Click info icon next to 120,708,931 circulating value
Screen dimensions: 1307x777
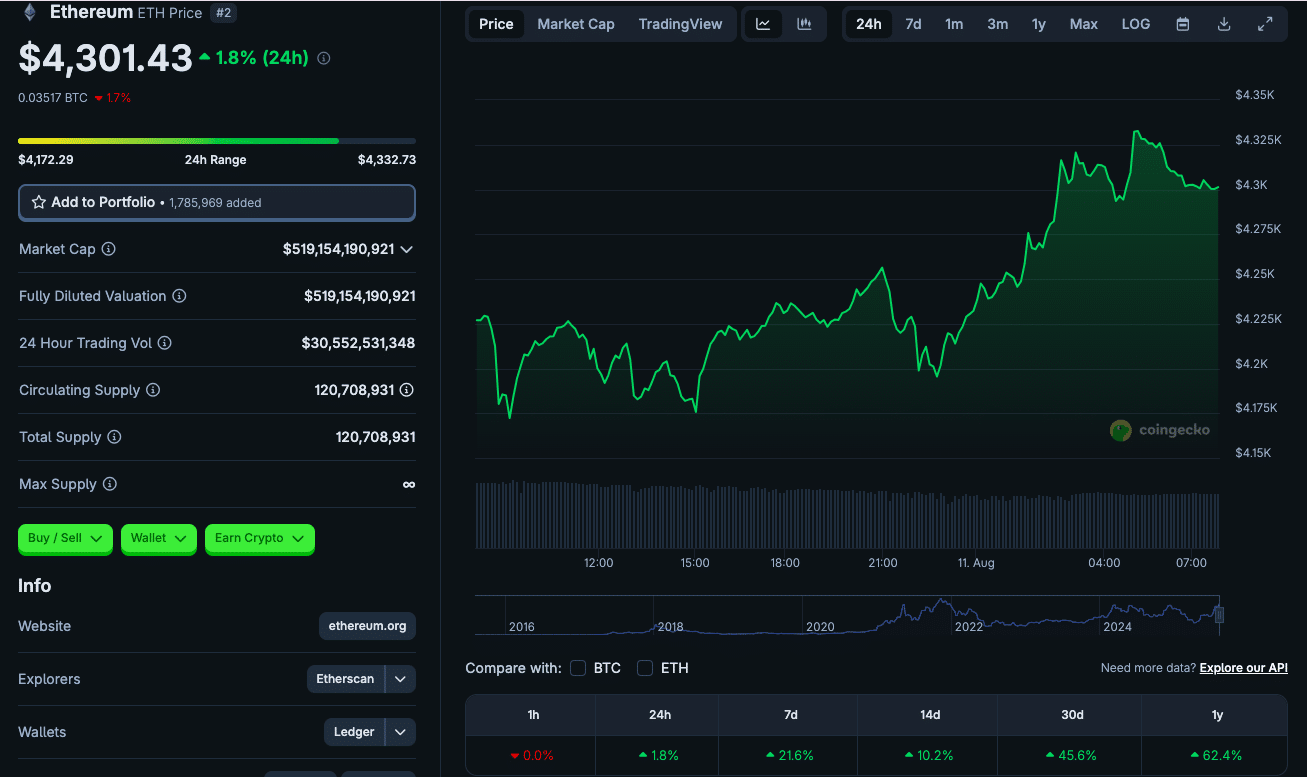pos(407,390)
